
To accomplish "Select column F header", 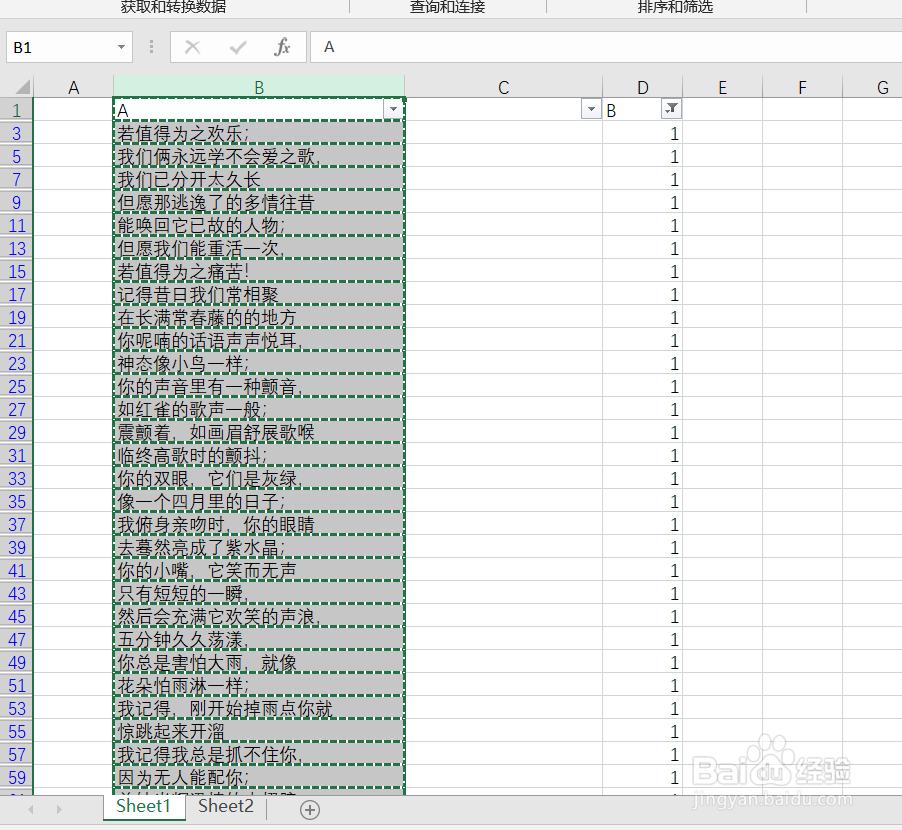I will tap(802, 87).
